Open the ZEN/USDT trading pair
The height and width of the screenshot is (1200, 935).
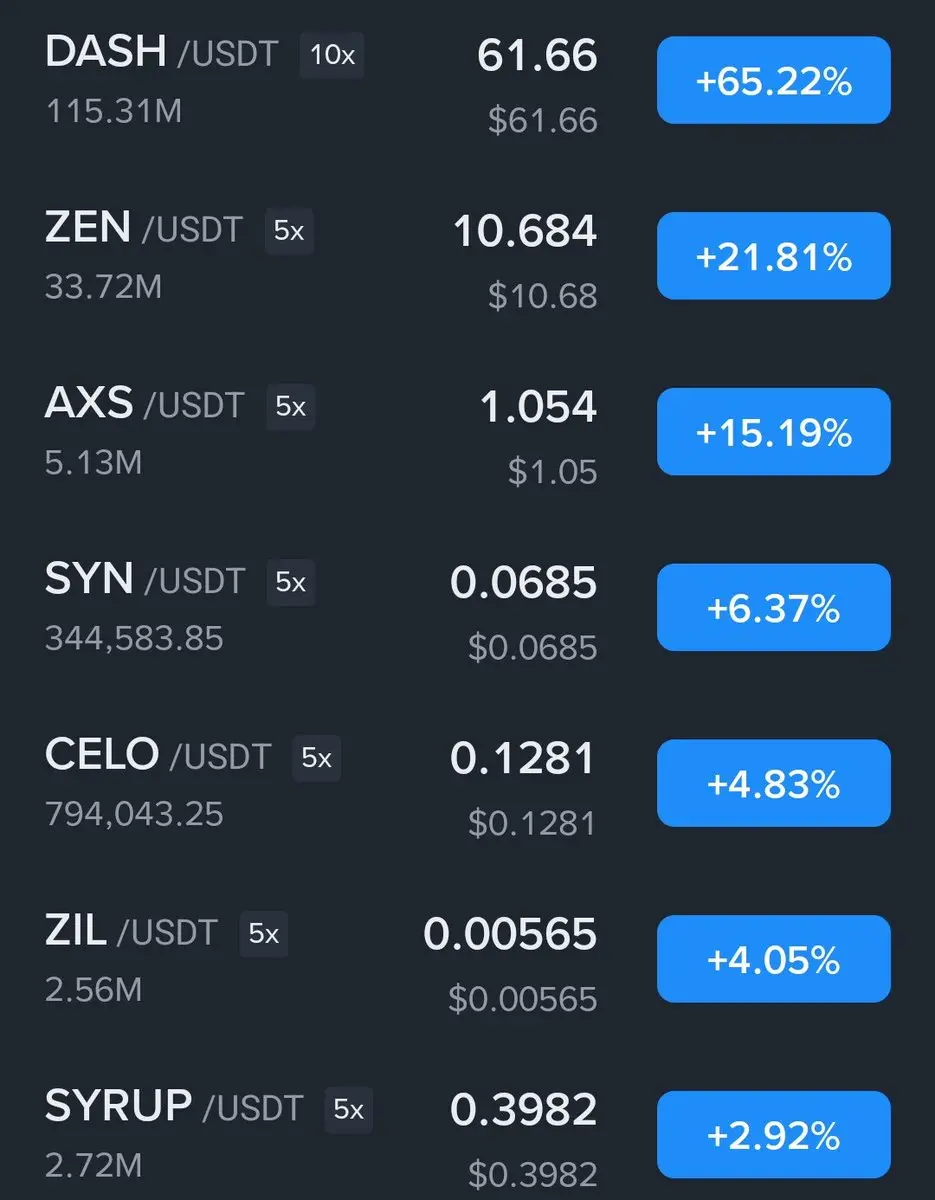pos(143,229)
